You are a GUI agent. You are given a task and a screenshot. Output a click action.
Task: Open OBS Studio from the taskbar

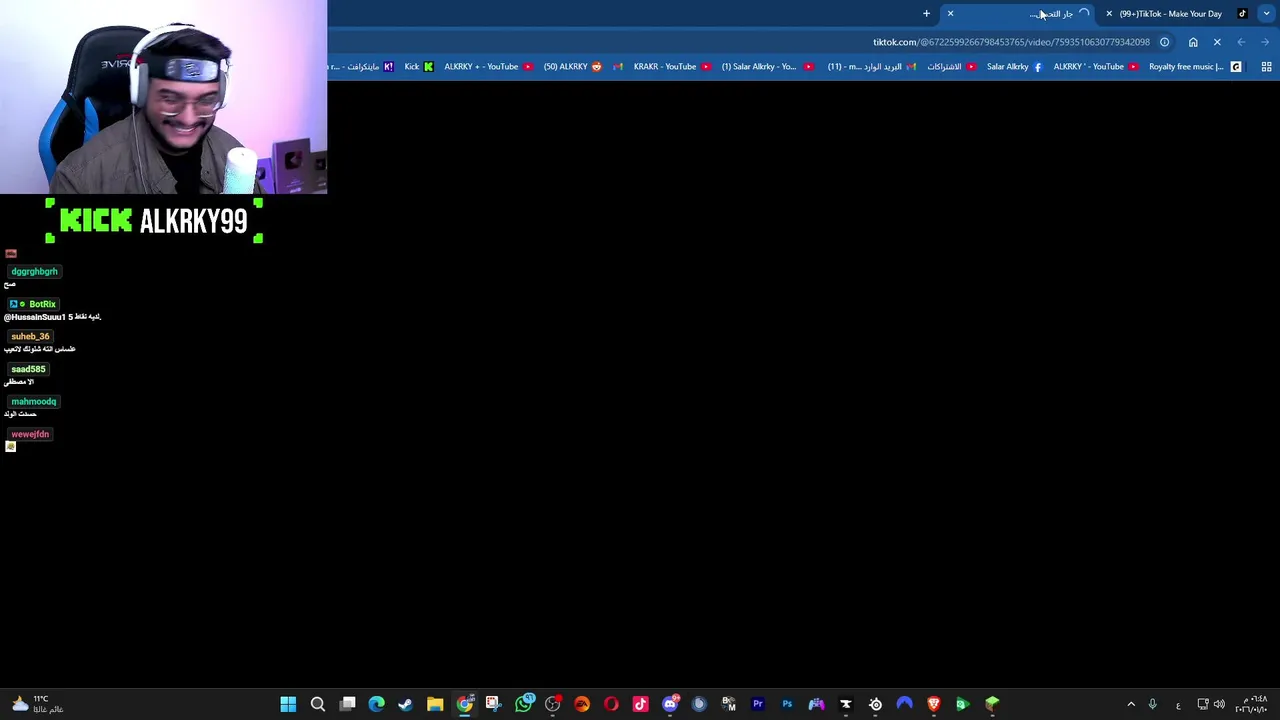coord(553,704)
